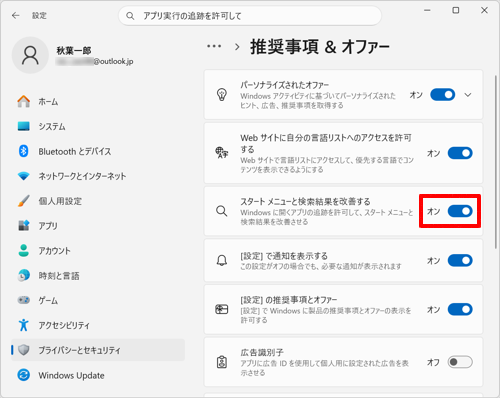Minimize the Settings window

(427, 11)
